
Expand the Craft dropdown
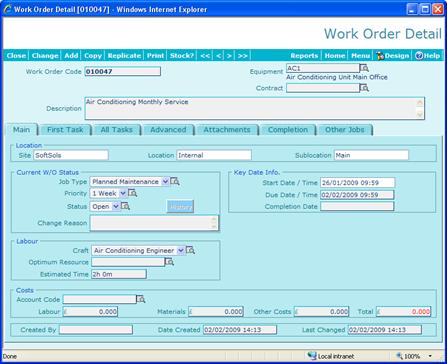click(x=181, y=250)
